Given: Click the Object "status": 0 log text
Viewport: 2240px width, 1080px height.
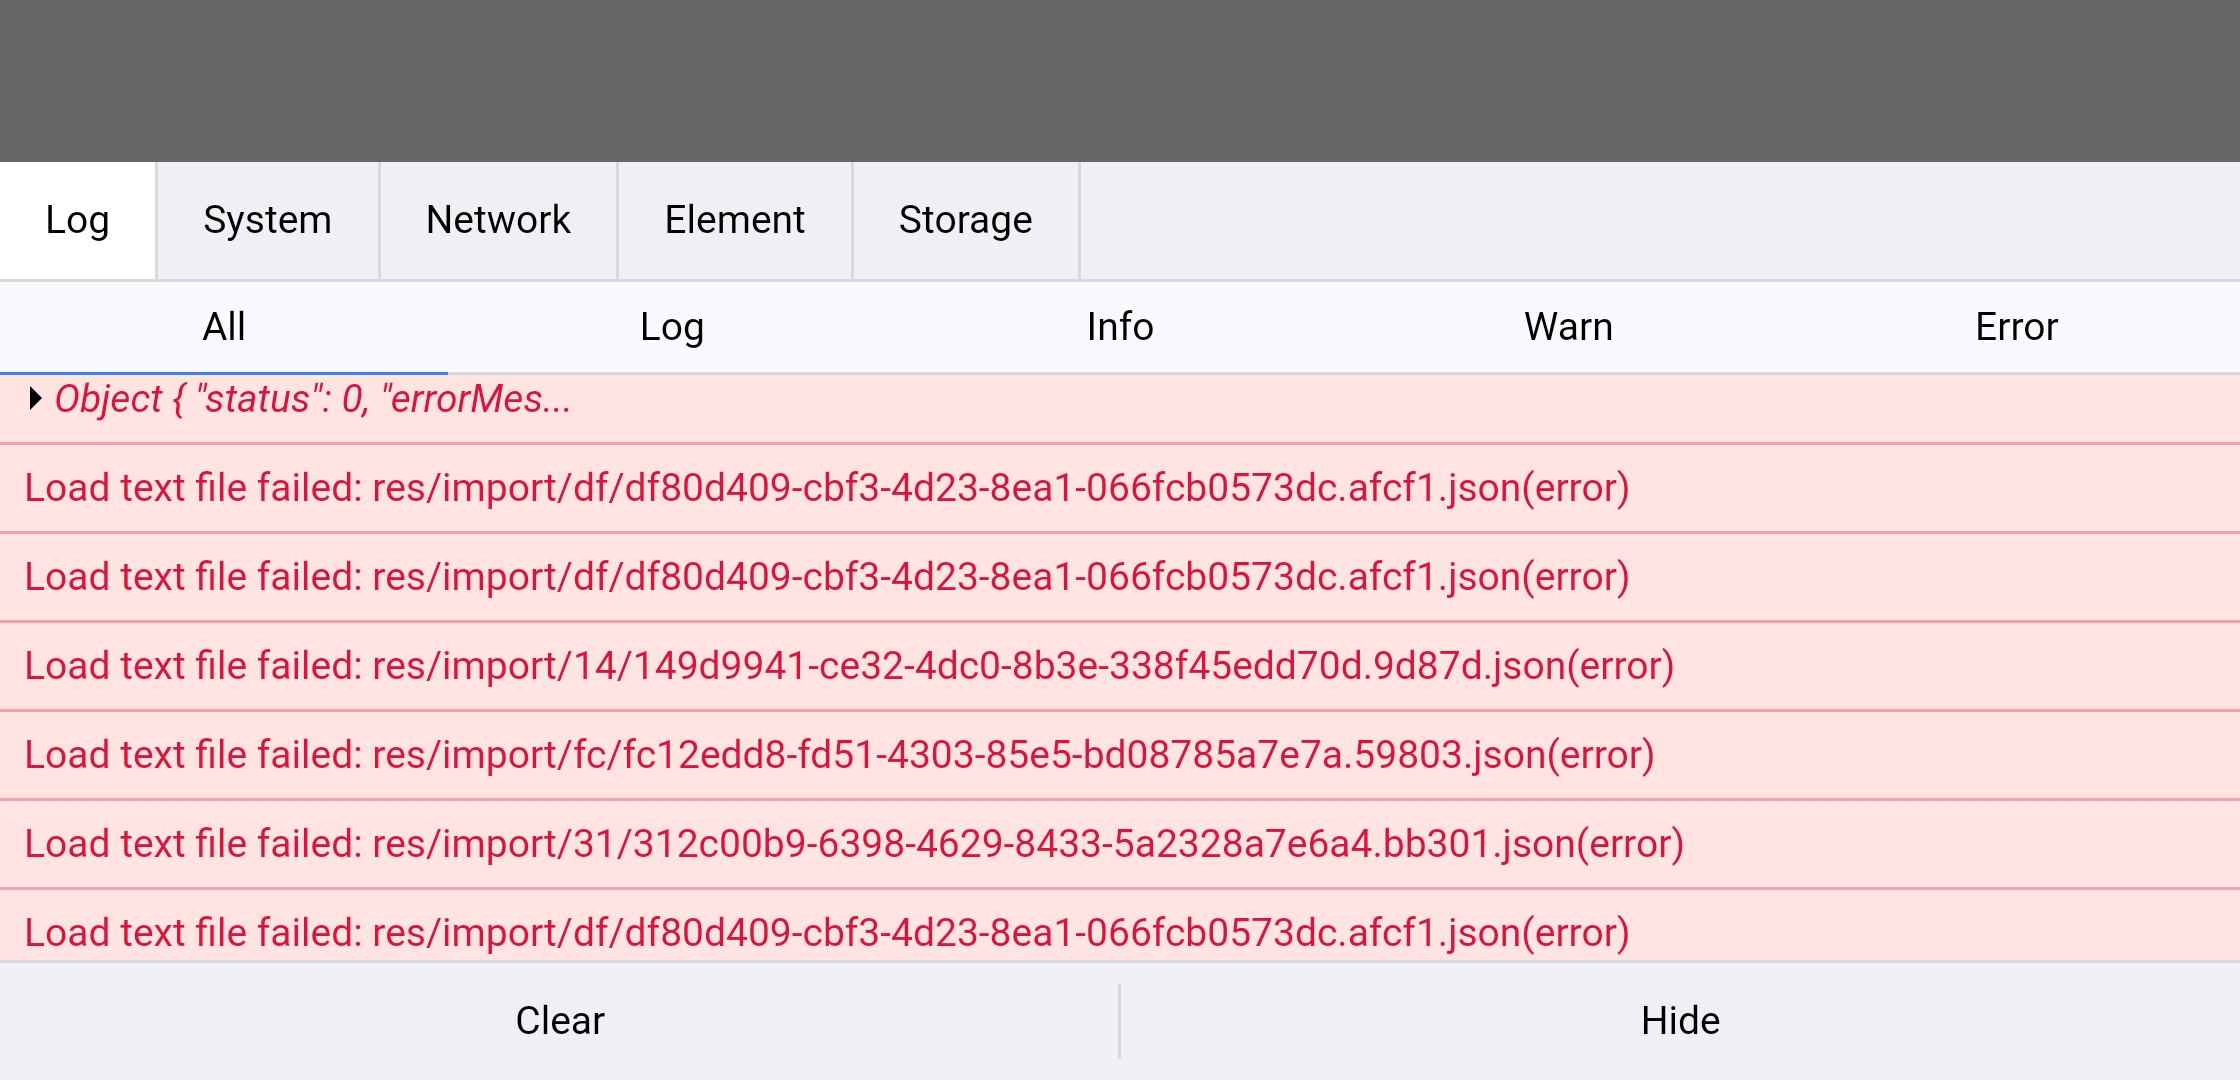Looking at the screenshot, I should click(x=312, y=399).
